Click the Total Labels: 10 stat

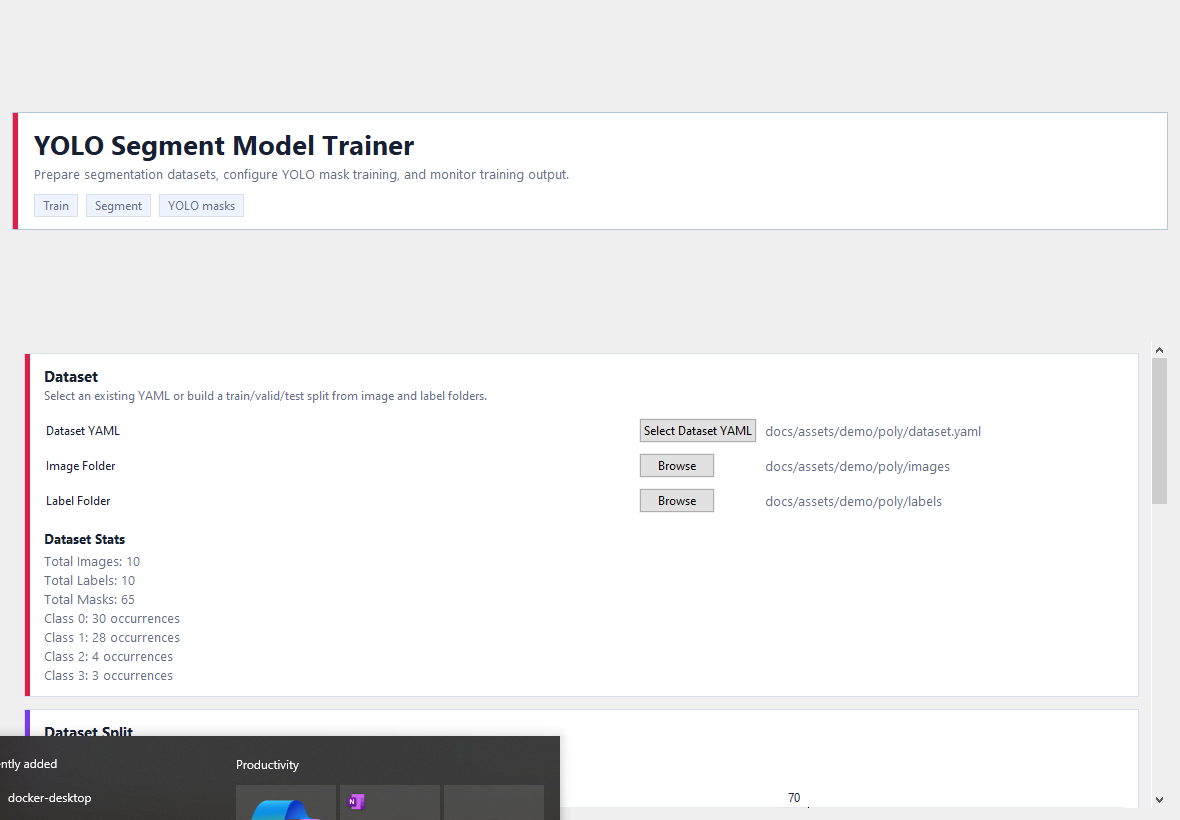pyautogui.click(x=90, y=580)
